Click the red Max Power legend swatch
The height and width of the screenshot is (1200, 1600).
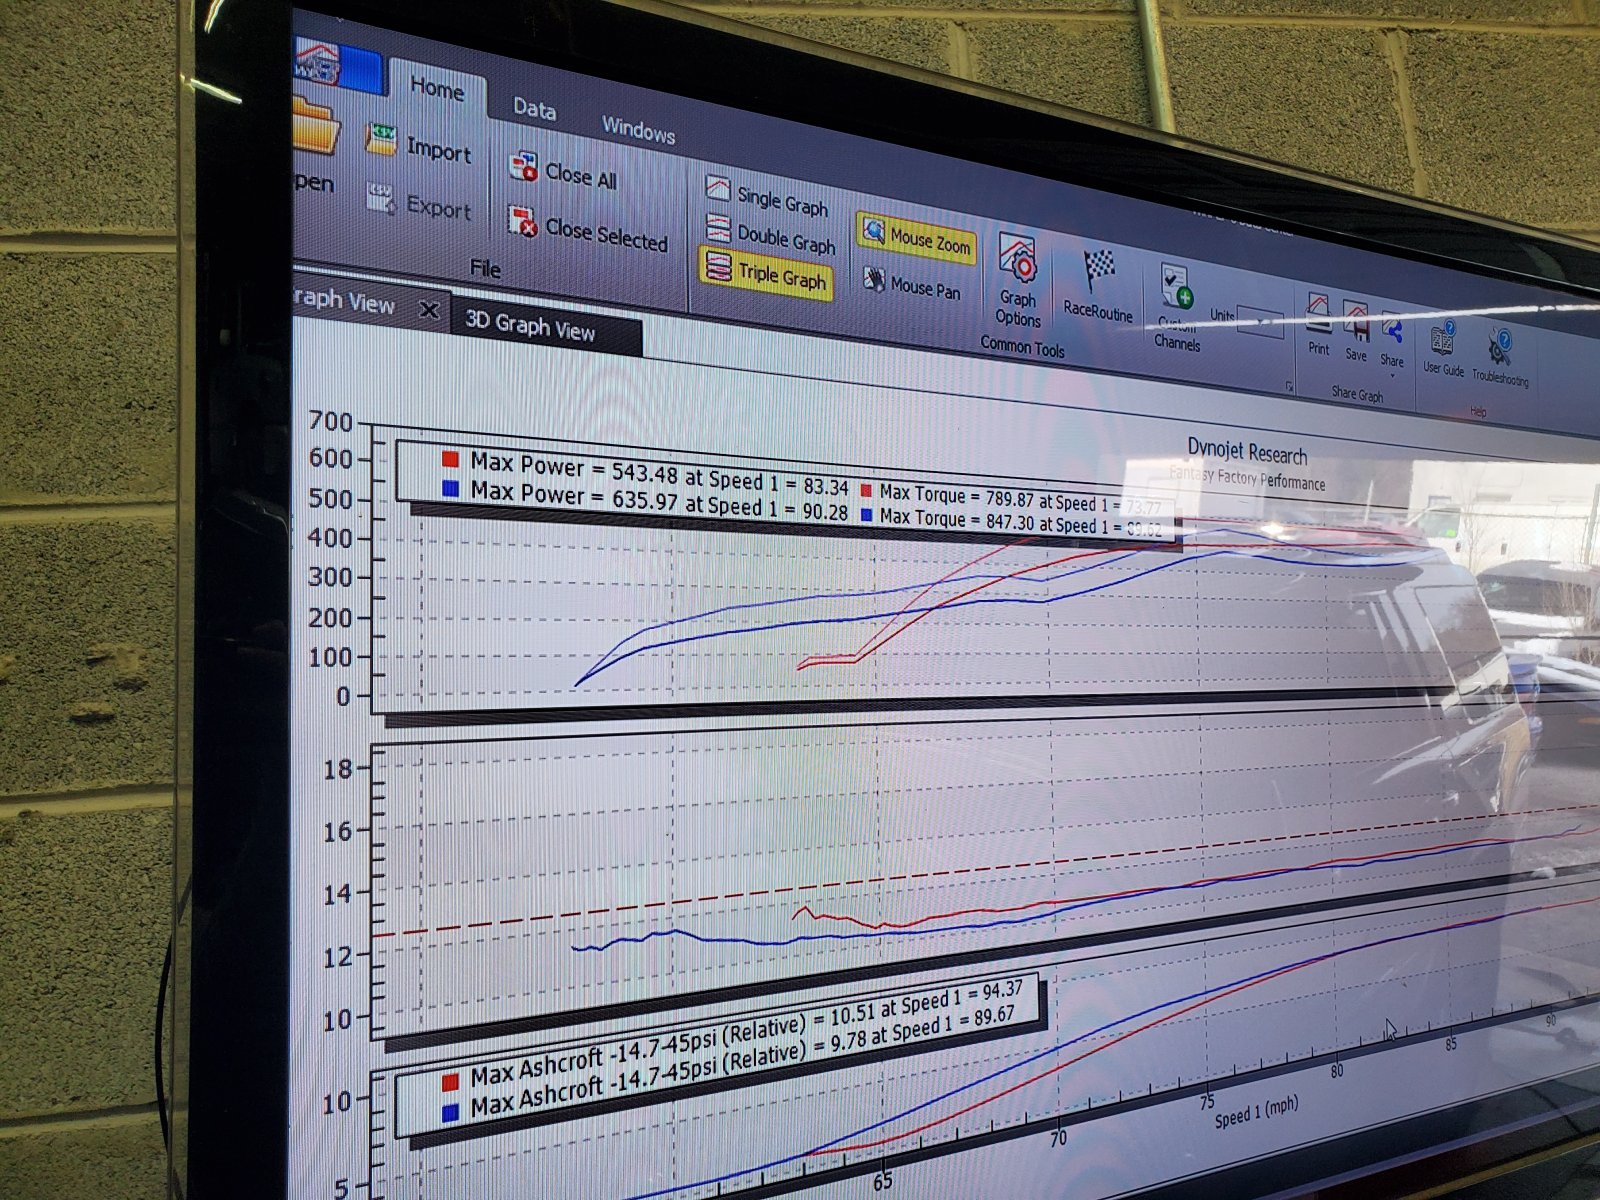pyautogui.click(x=450, y=460)
